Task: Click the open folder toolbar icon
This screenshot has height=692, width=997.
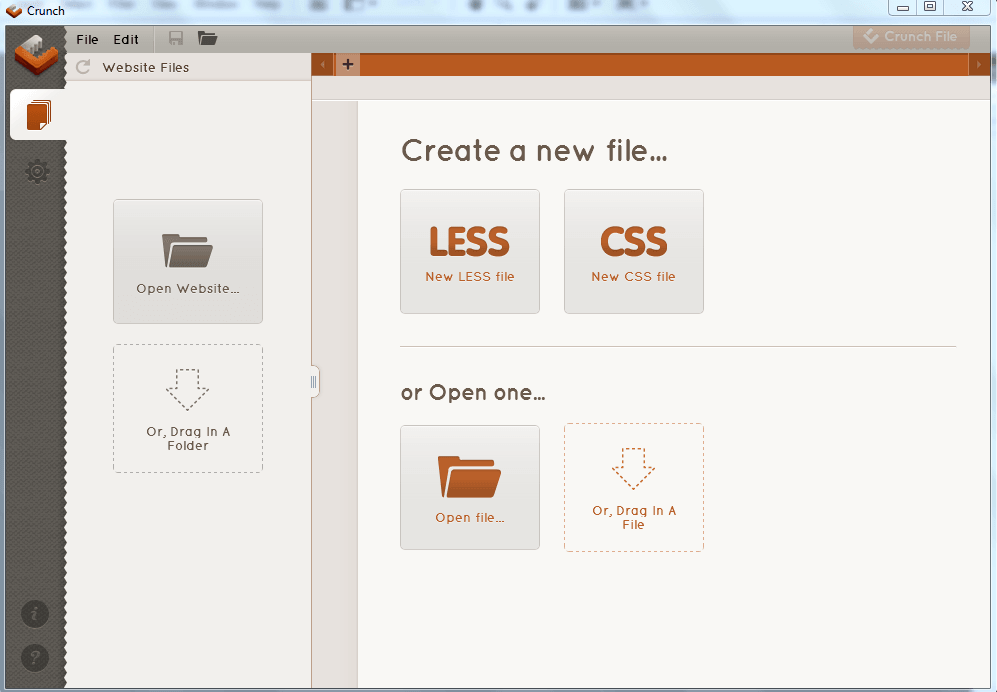Action: 207,39
